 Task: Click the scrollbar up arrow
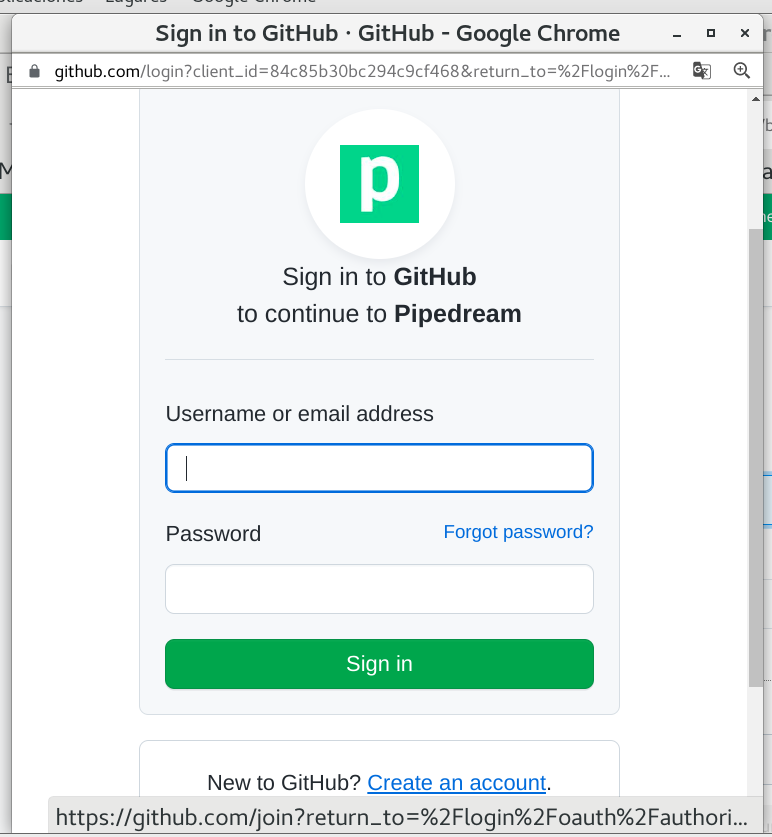(x=754, y=99)
